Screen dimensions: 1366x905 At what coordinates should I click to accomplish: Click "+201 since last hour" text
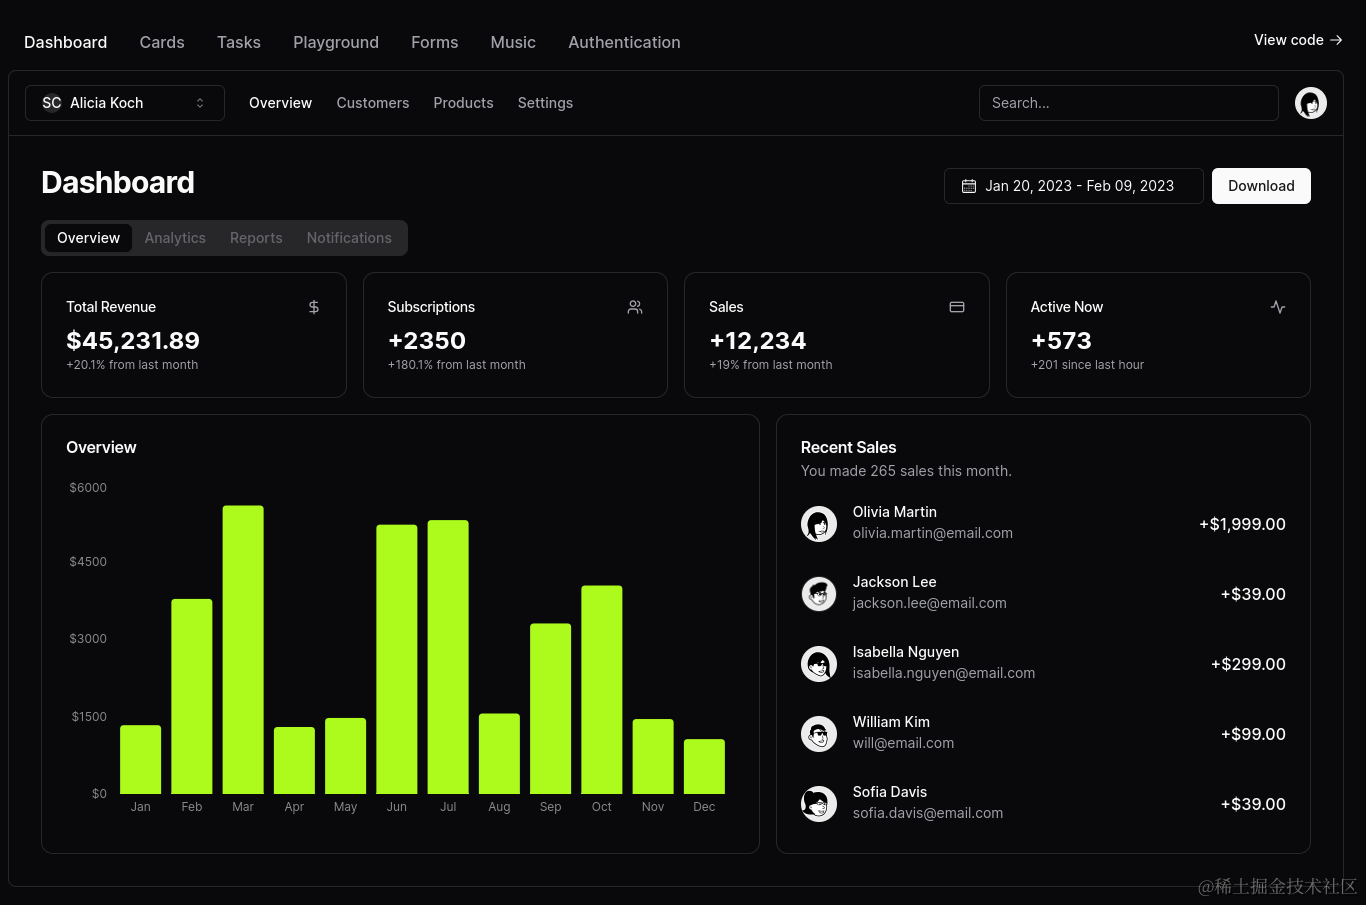[1087, 365]
